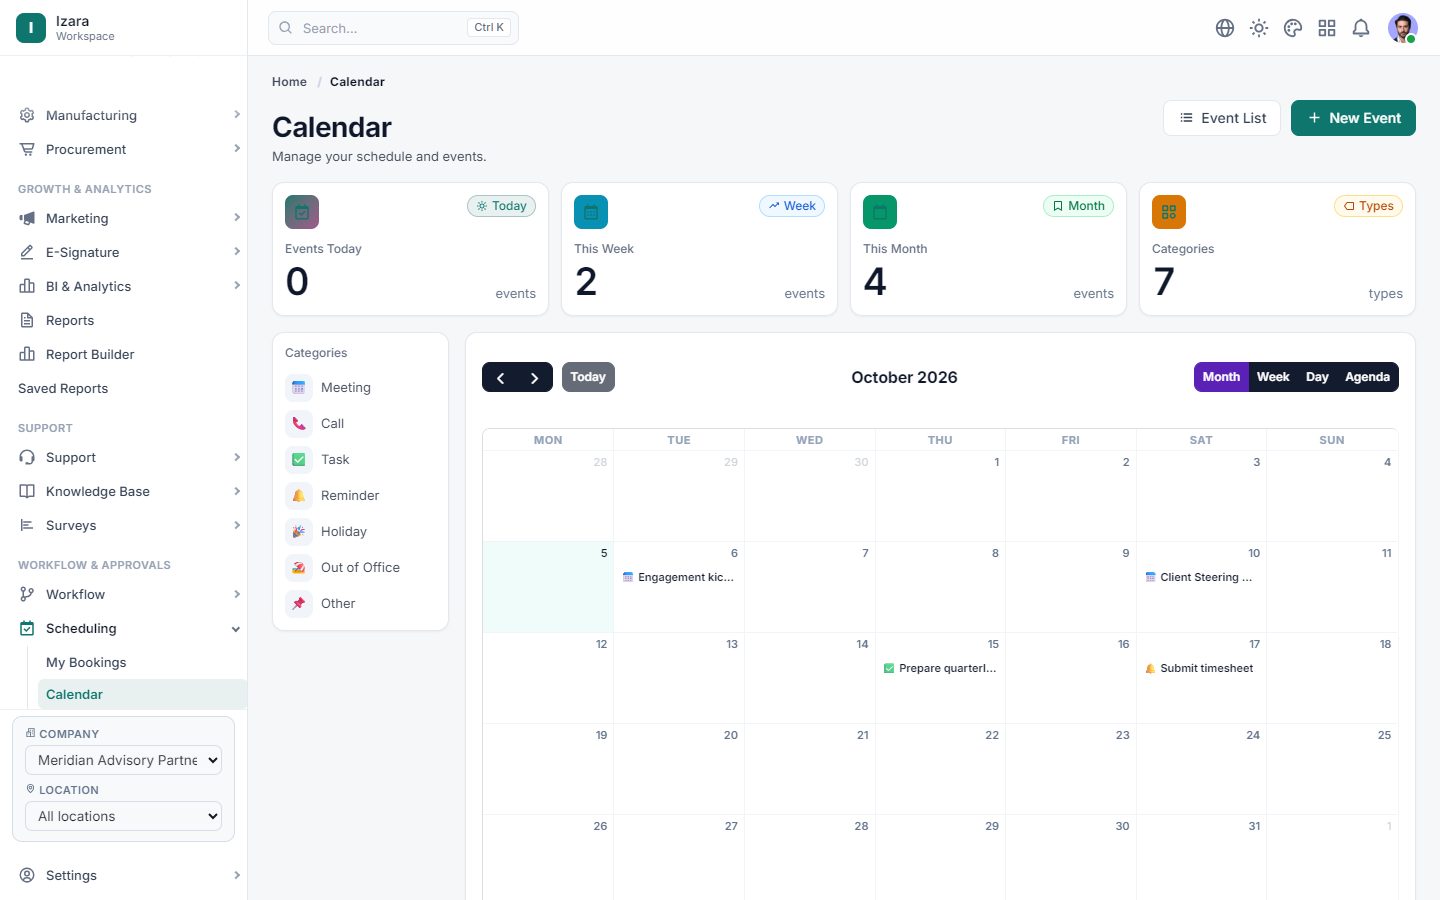Screen dimensions: 1440x900
Task: Go to previous month arrow
Action: (x=500, y=377)
